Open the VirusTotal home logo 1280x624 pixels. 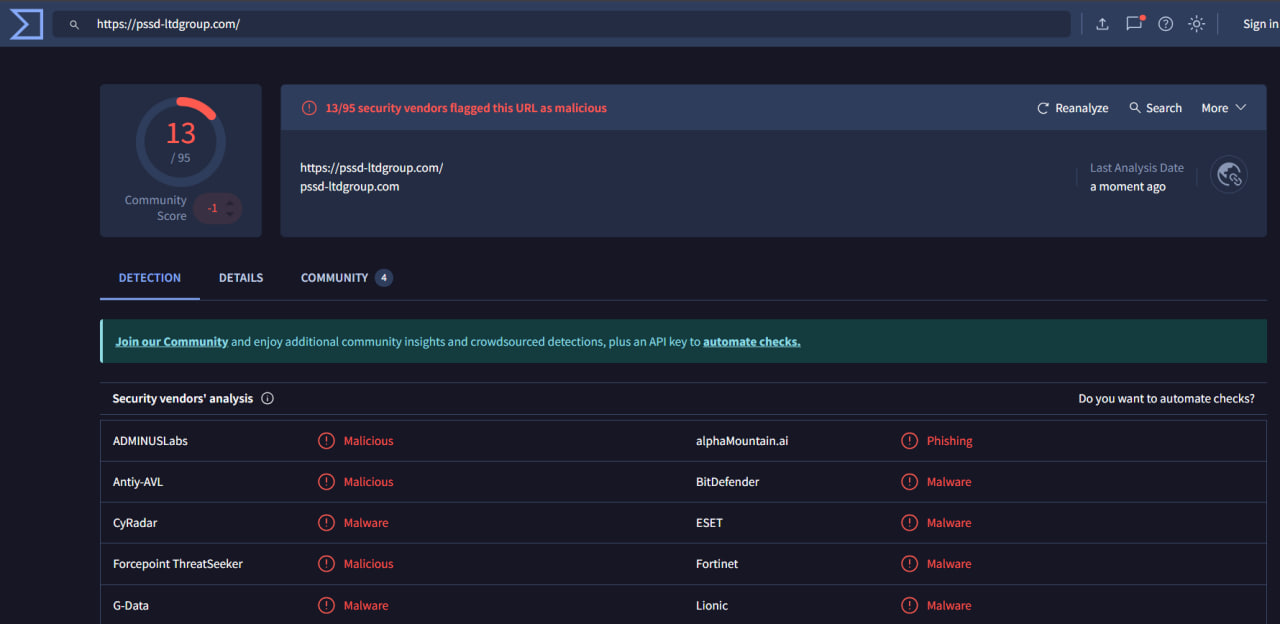24,23
